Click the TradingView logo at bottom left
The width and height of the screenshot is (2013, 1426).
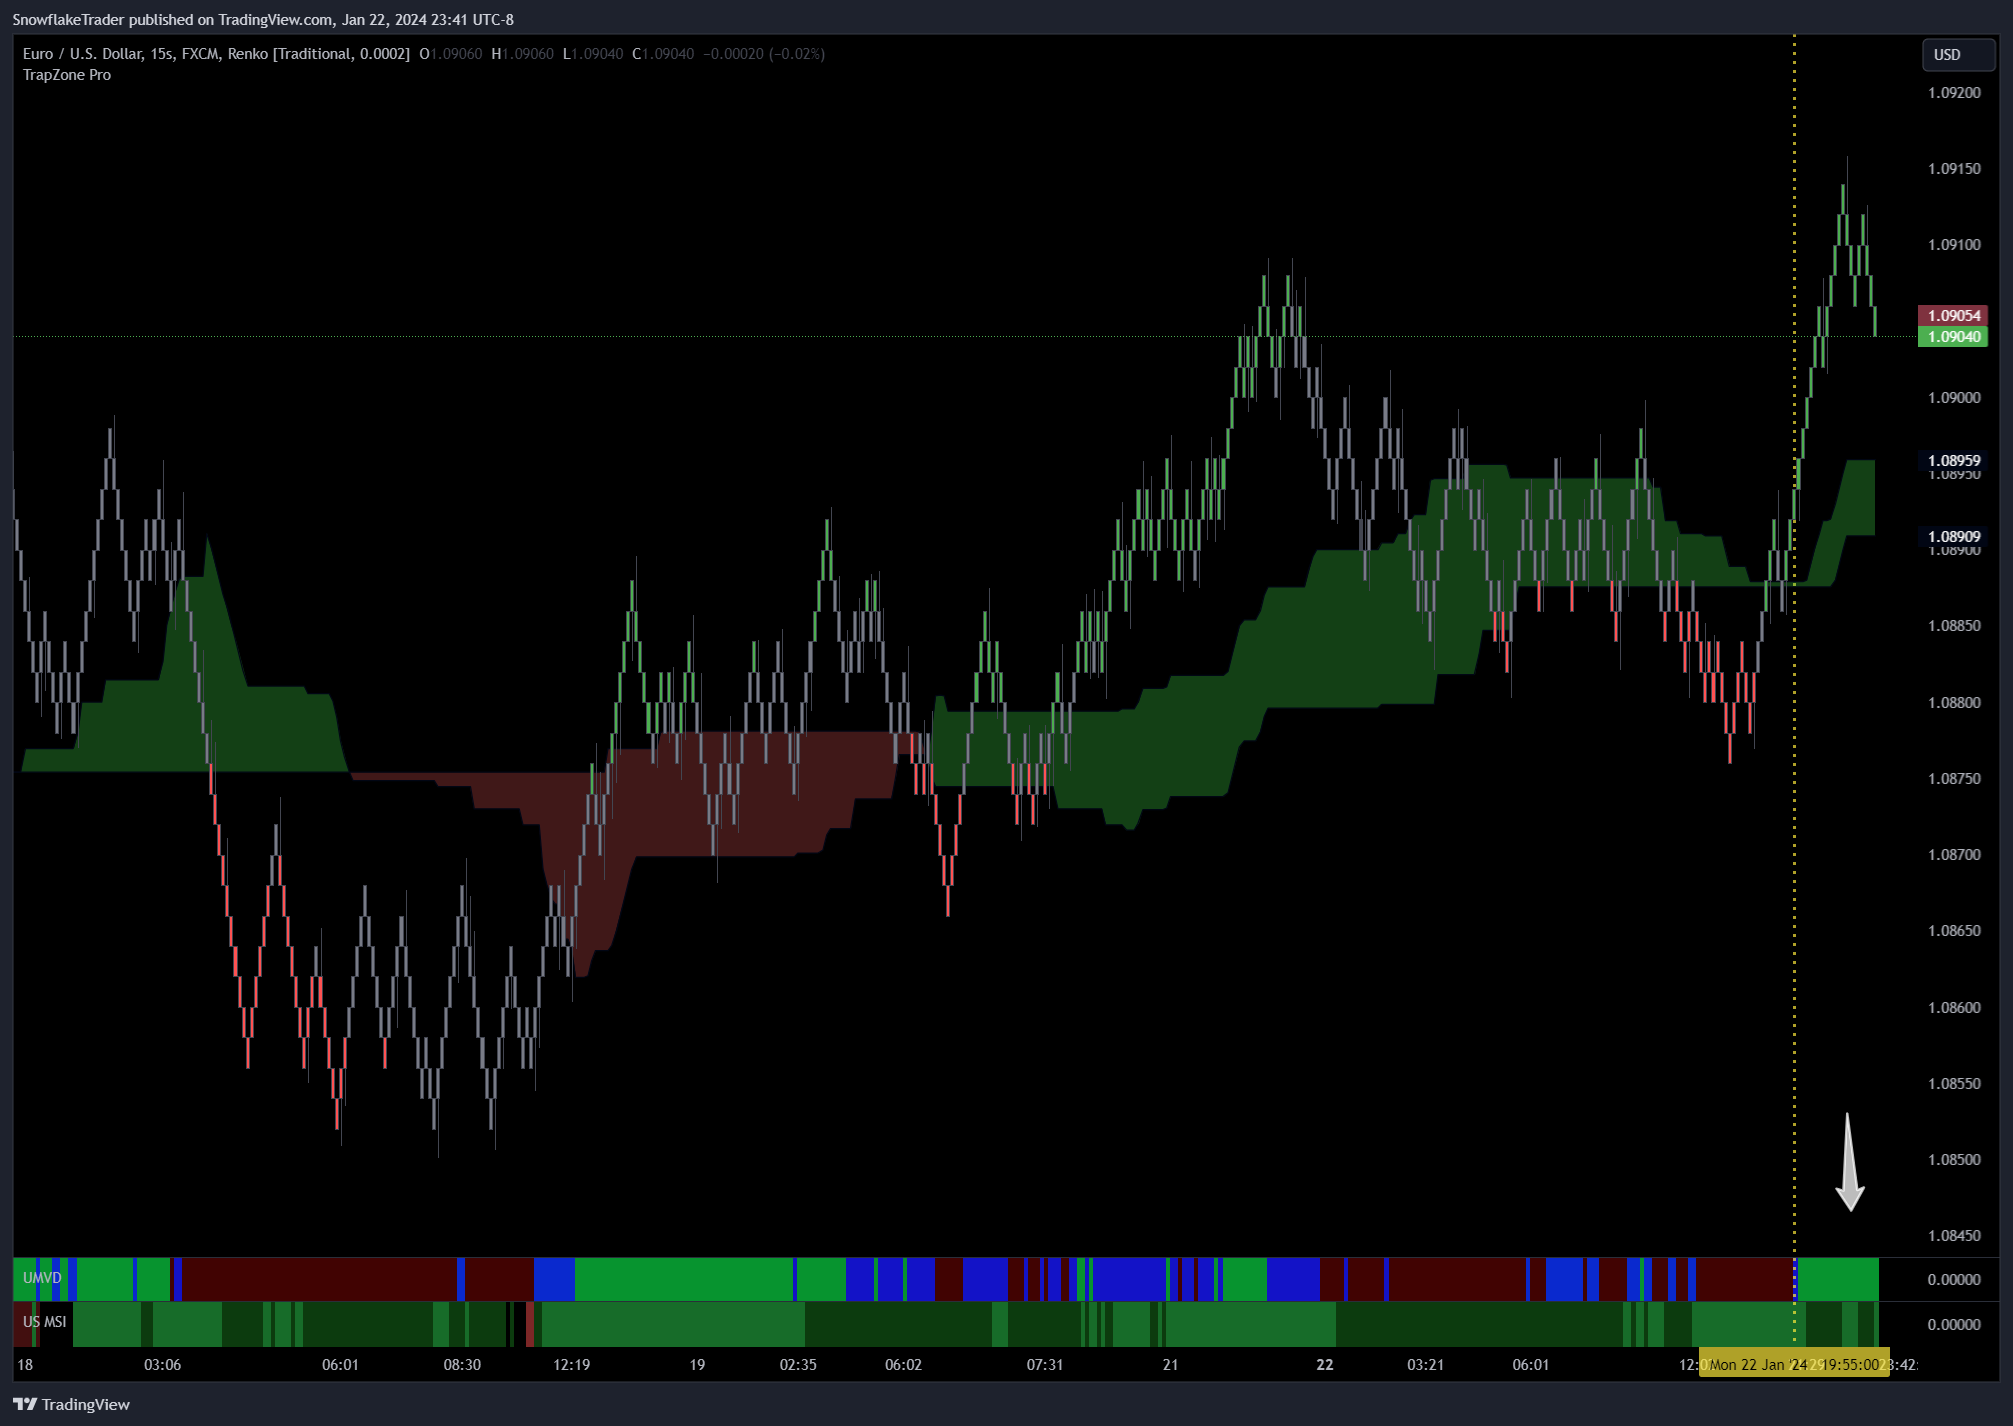point(71,1404)
